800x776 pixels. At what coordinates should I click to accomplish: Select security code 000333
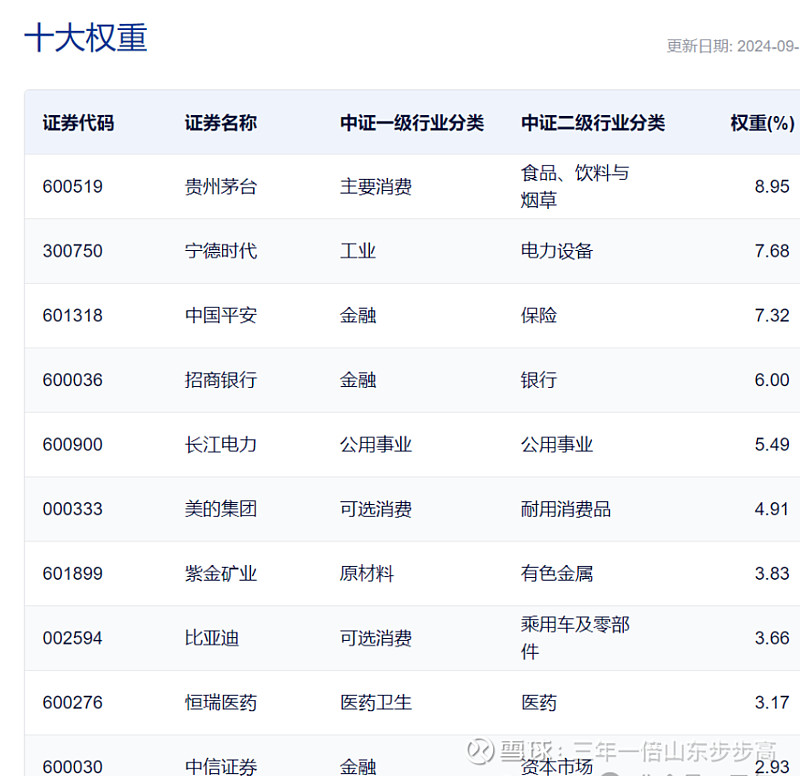[x=72, y=509]
